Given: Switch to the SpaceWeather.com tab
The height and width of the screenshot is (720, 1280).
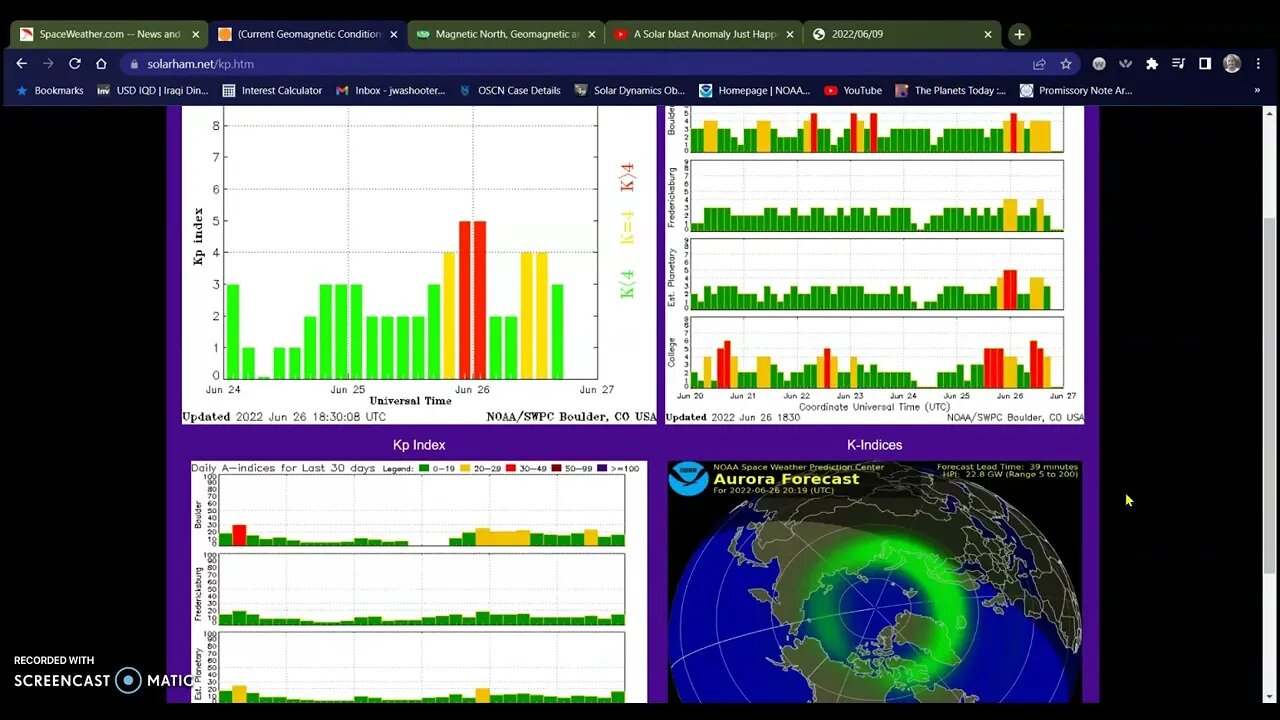Looking at the screenshot, I should [109, 34].
